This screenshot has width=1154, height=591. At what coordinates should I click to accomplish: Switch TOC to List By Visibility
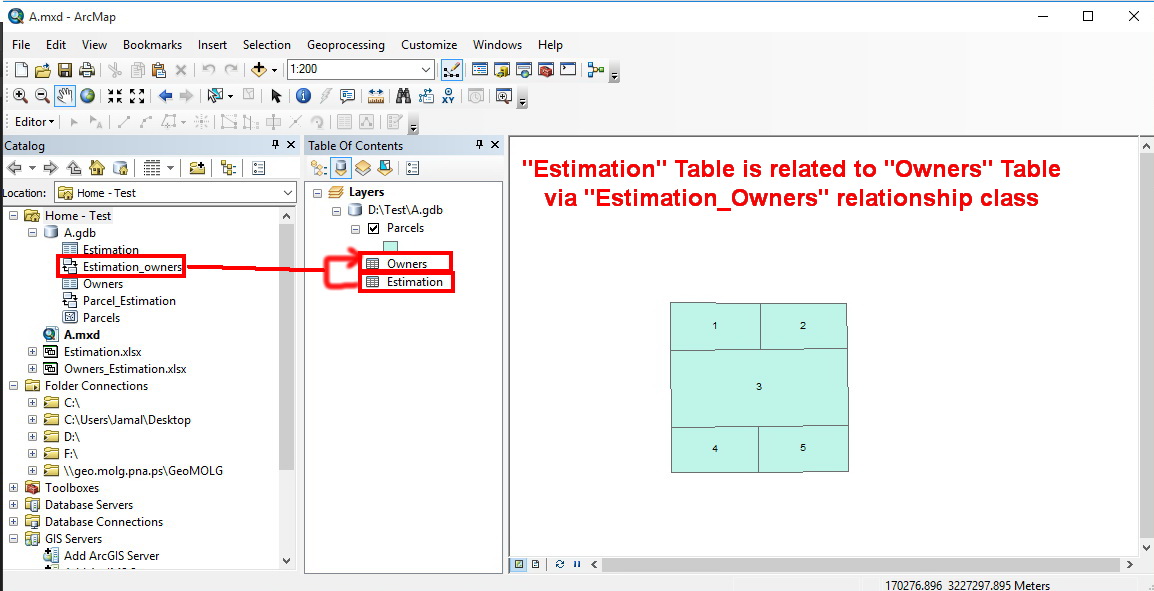pos(363,168)
